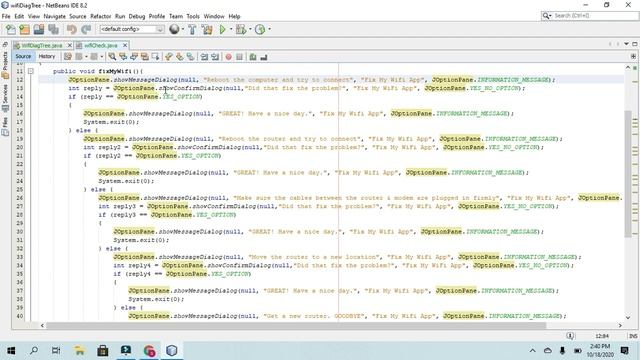The height and width of the screenshot is (360, 640).
Task: Shift the current line right
Action: [215, 57]
